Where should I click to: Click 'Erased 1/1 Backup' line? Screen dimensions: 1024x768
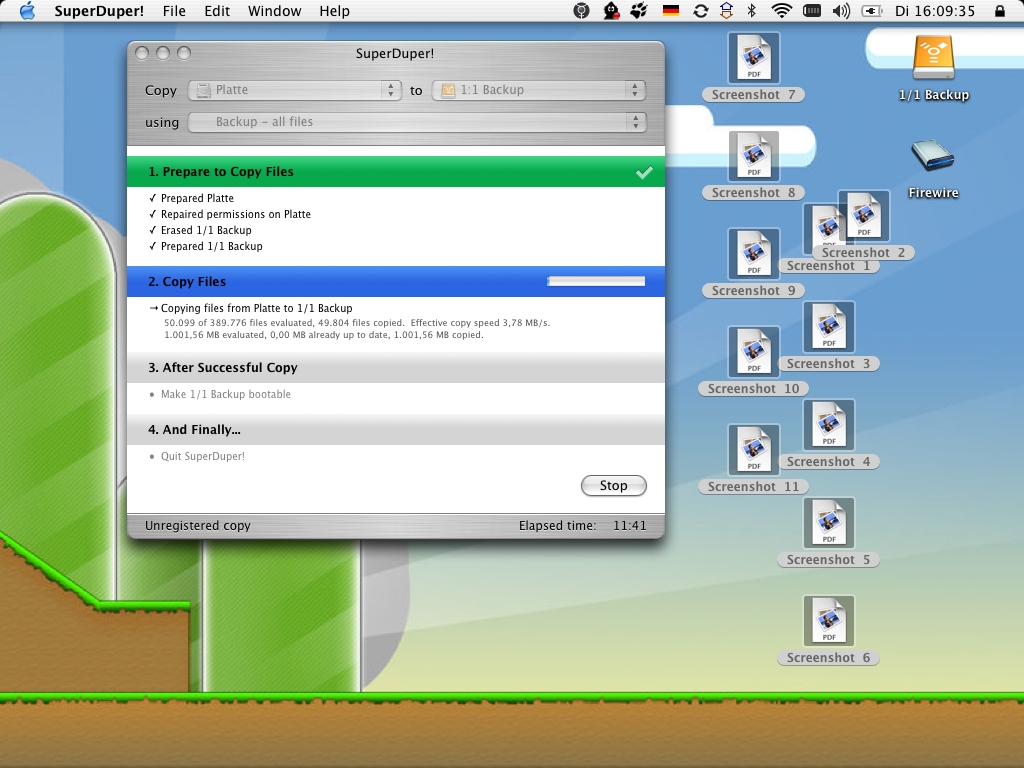tap(206, 231)
